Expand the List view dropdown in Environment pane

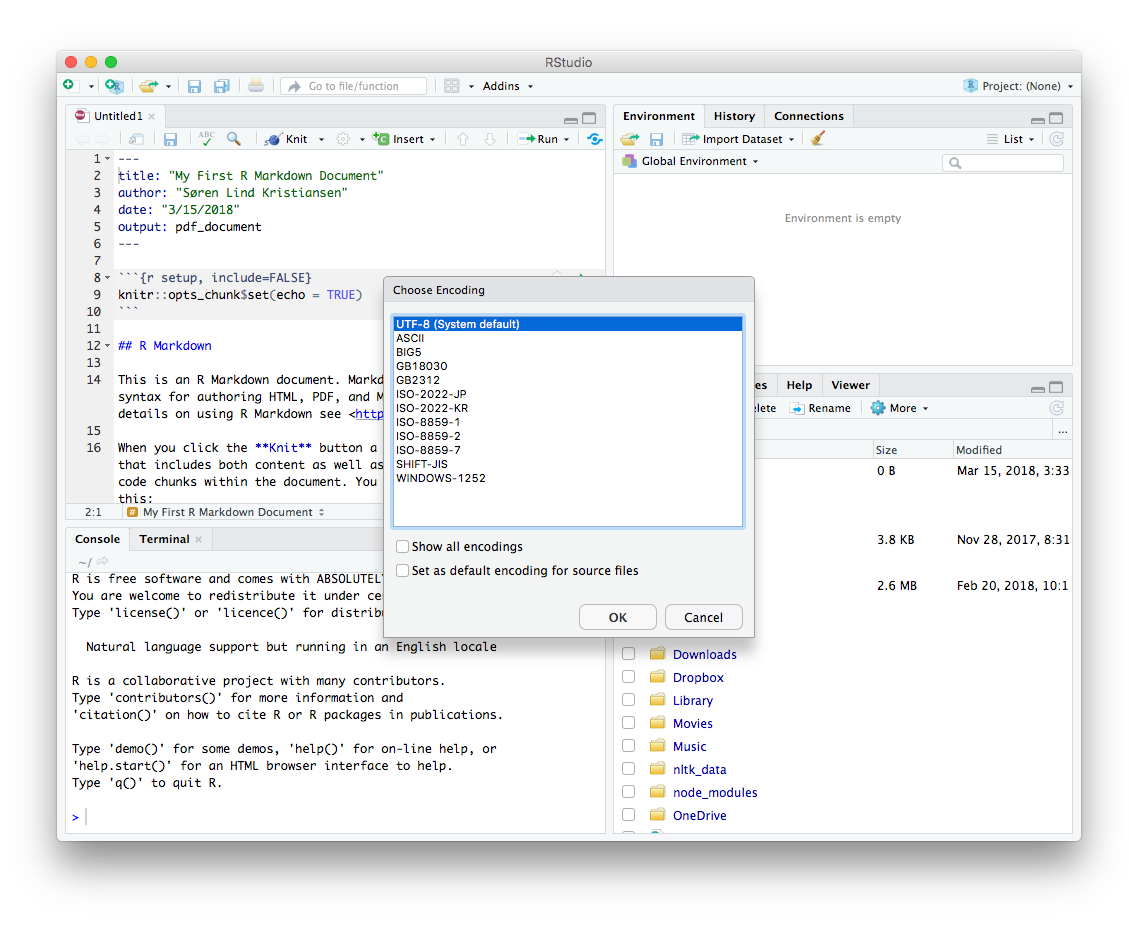click(x=1013, y=138)
